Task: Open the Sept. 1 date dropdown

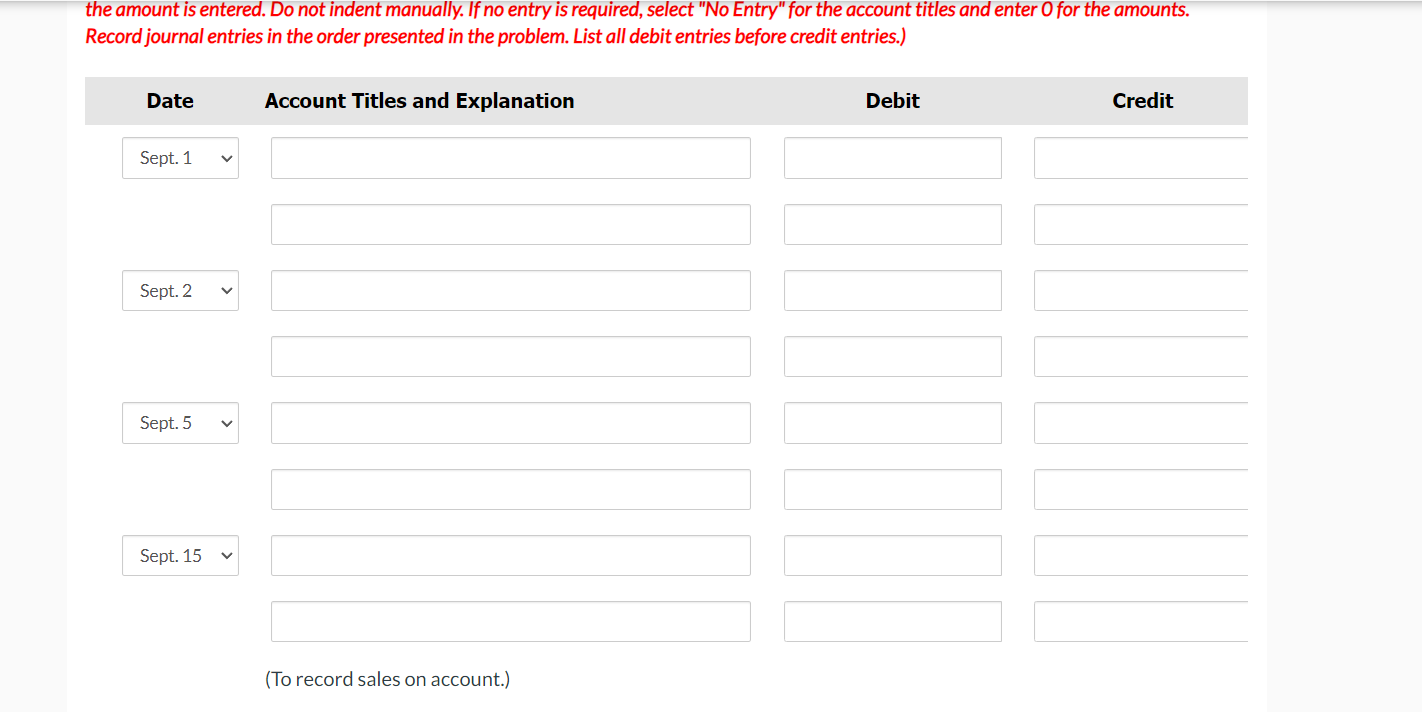Action: [180, 157]
